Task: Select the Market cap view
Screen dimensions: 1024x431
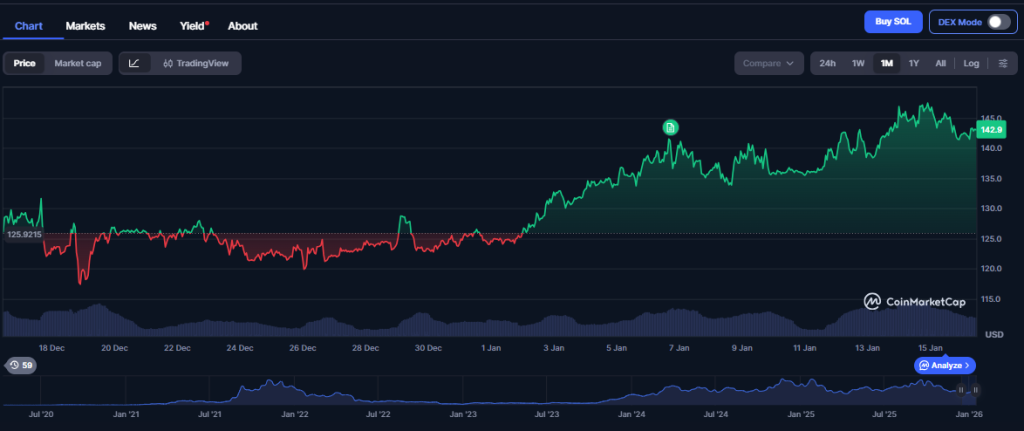Action: point(78,63)
